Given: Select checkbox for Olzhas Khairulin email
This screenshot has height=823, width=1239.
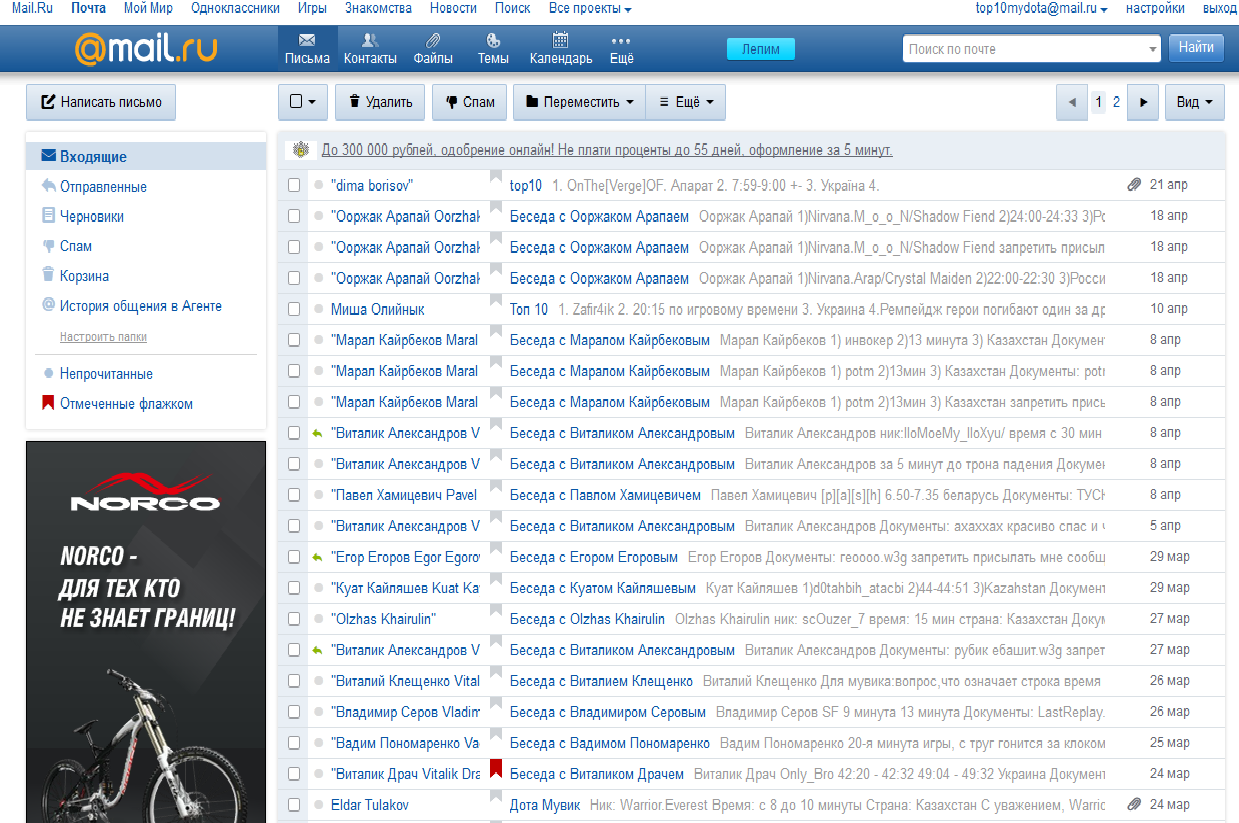Looking at the screenshot, I should tap(294, 619).
